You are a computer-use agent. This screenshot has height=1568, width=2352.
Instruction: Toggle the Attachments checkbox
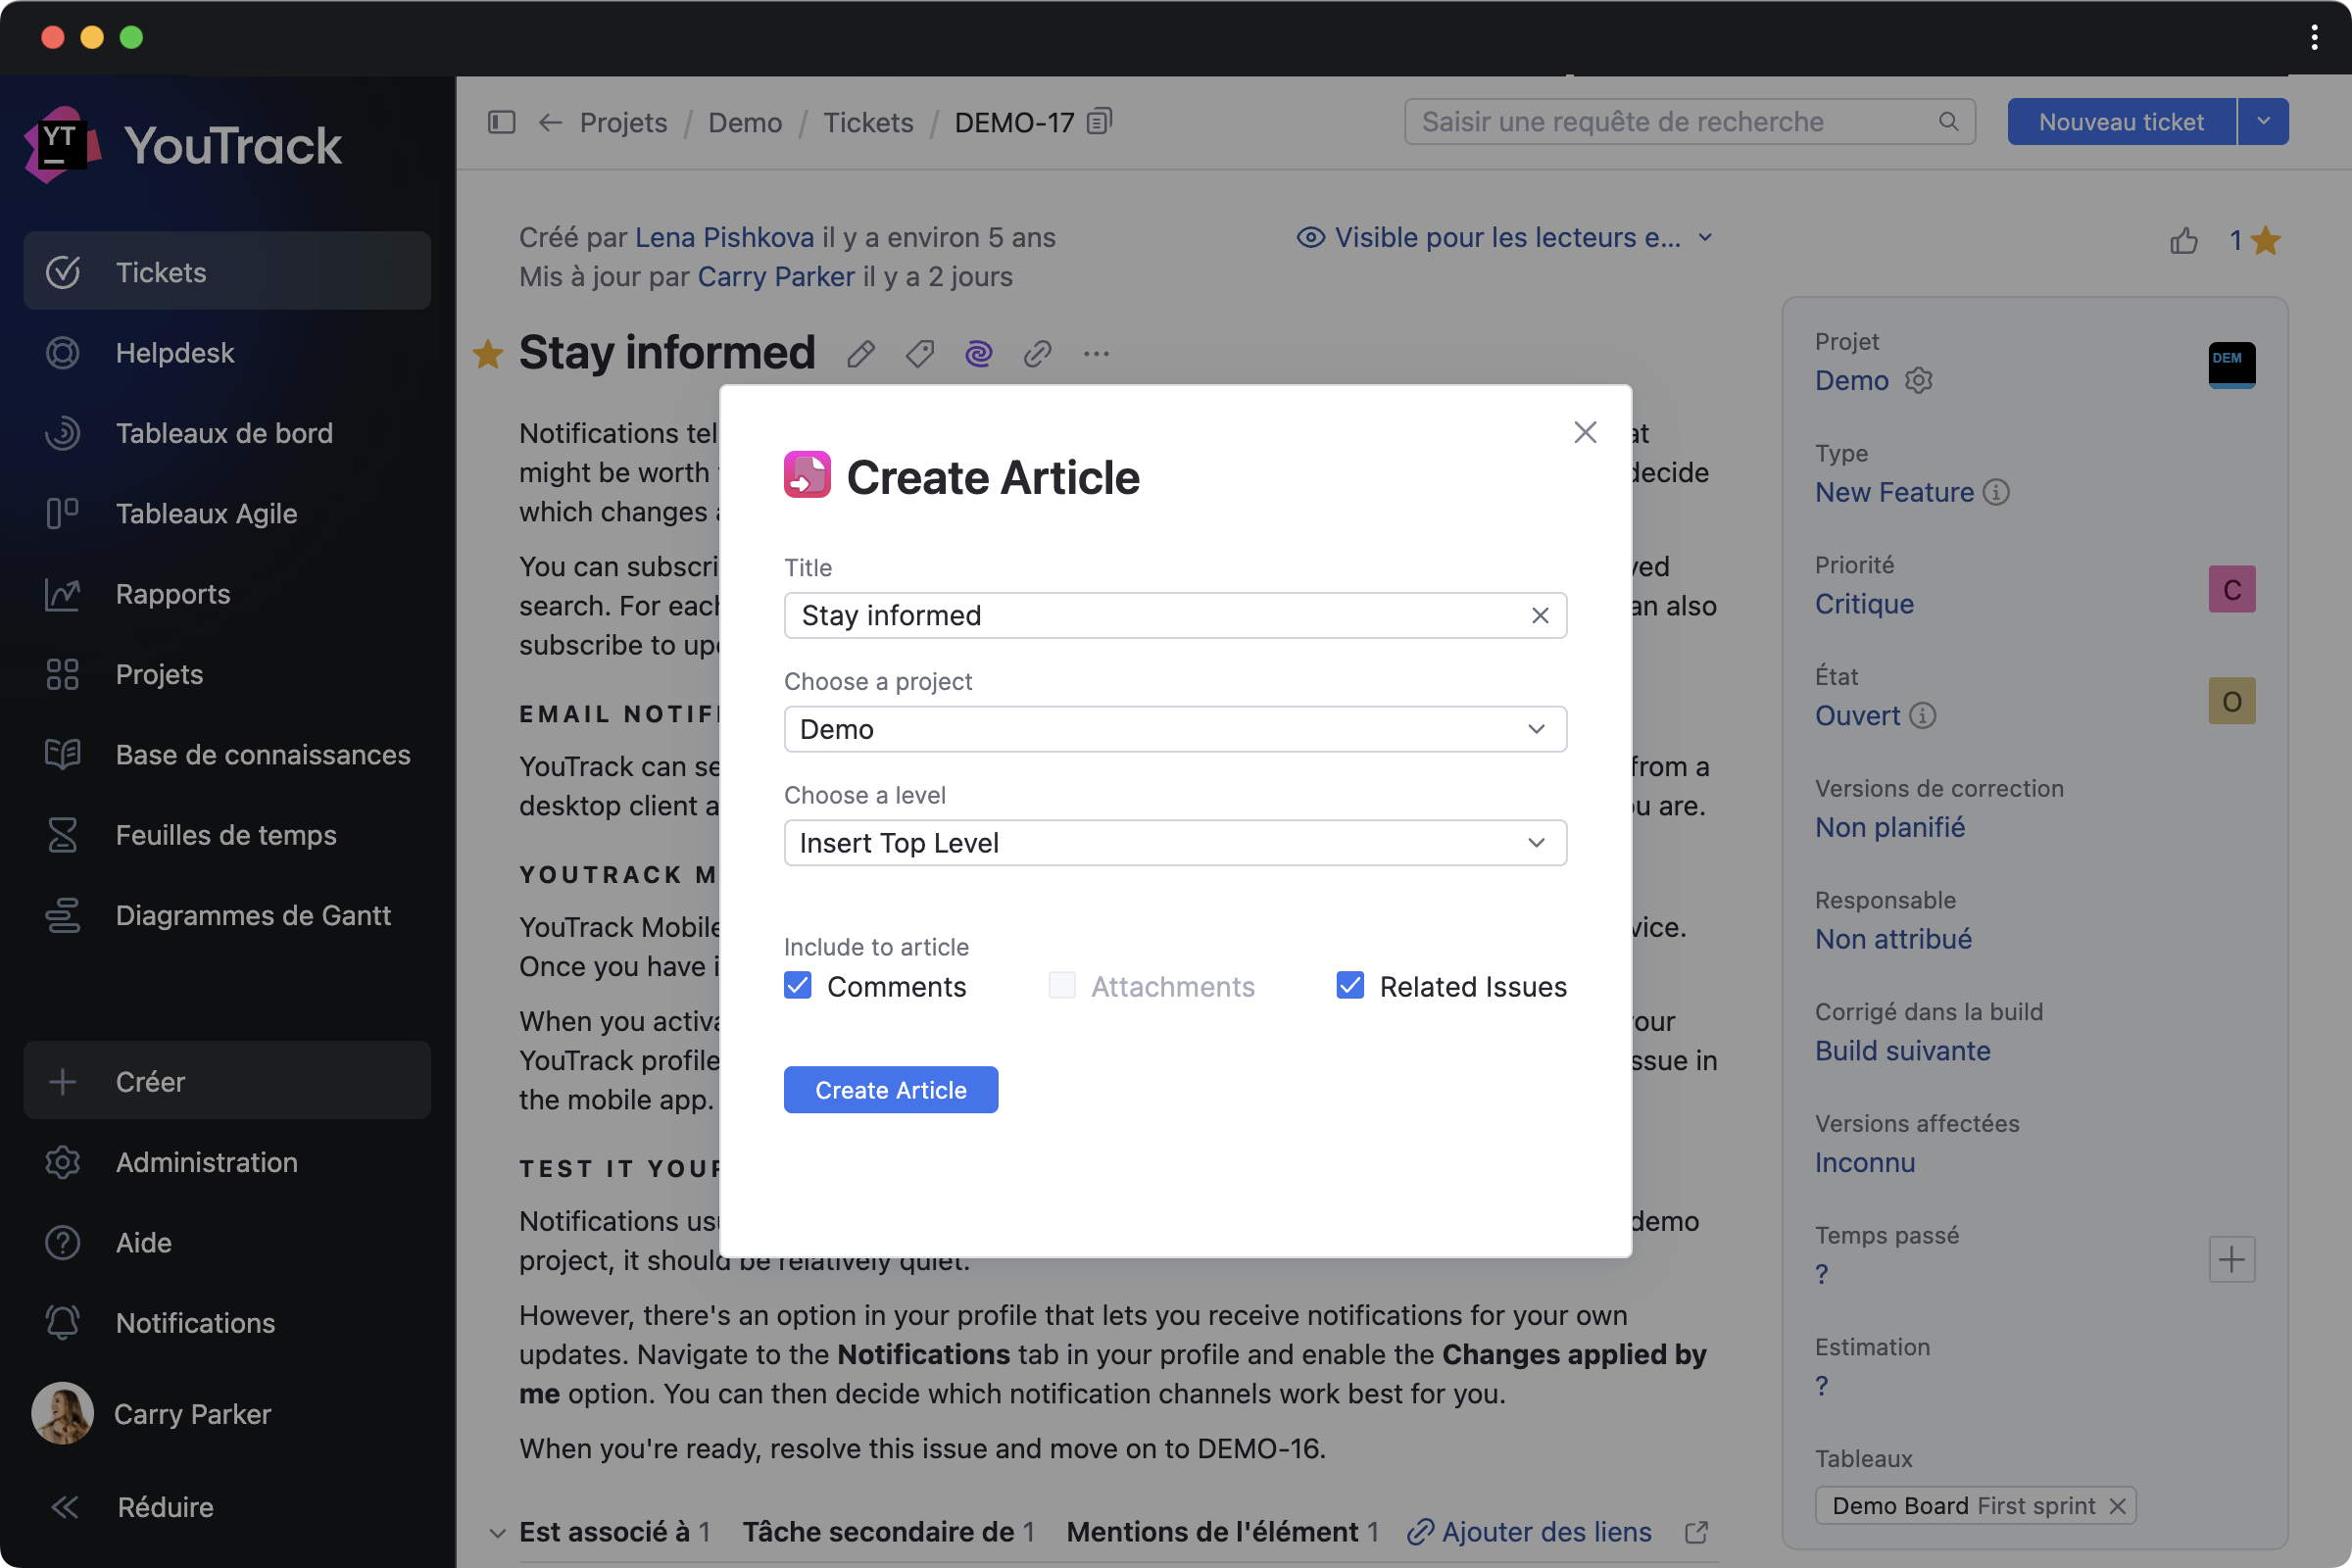pos(1062,986)
